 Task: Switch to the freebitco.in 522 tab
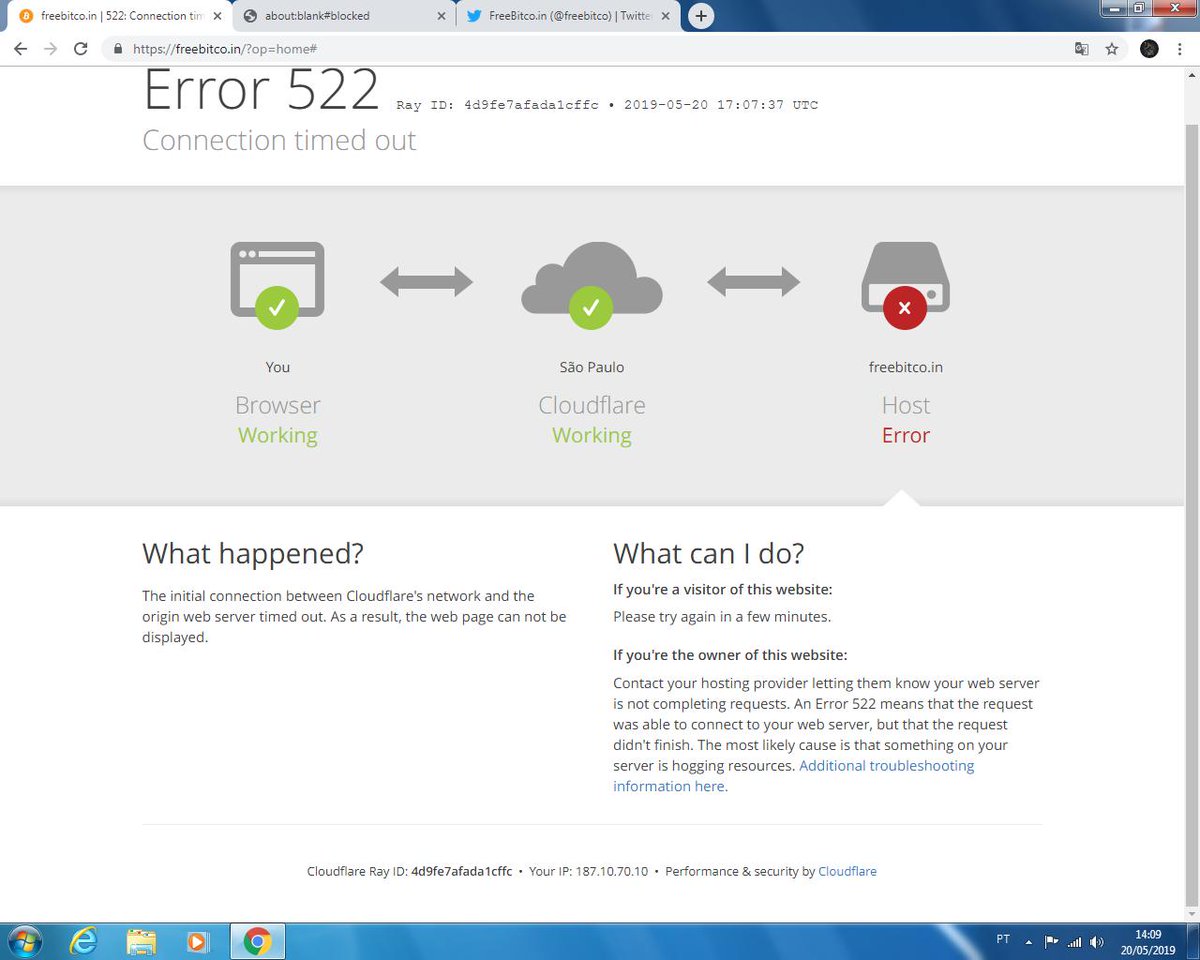[x=120, y=16]
